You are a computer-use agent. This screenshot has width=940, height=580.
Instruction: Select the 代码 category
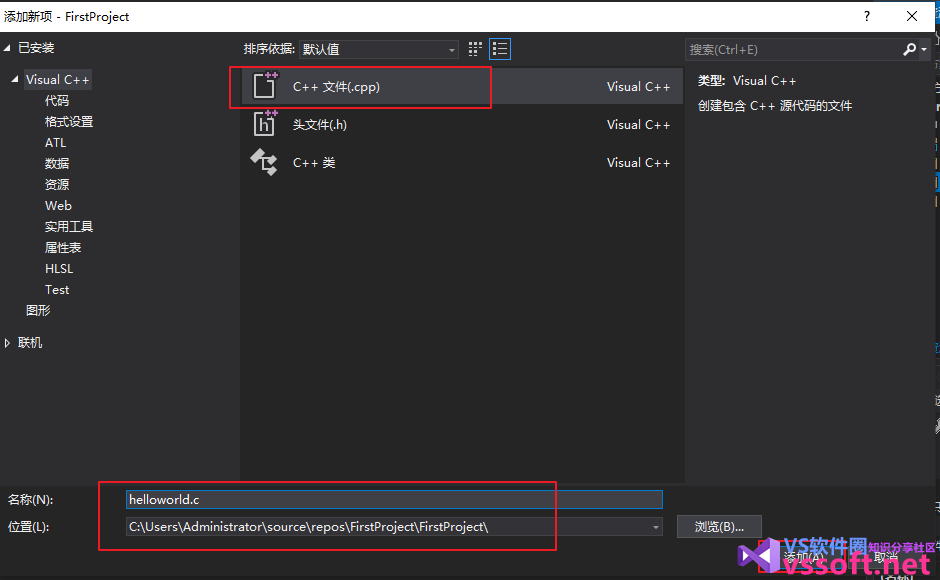[57, 101]
